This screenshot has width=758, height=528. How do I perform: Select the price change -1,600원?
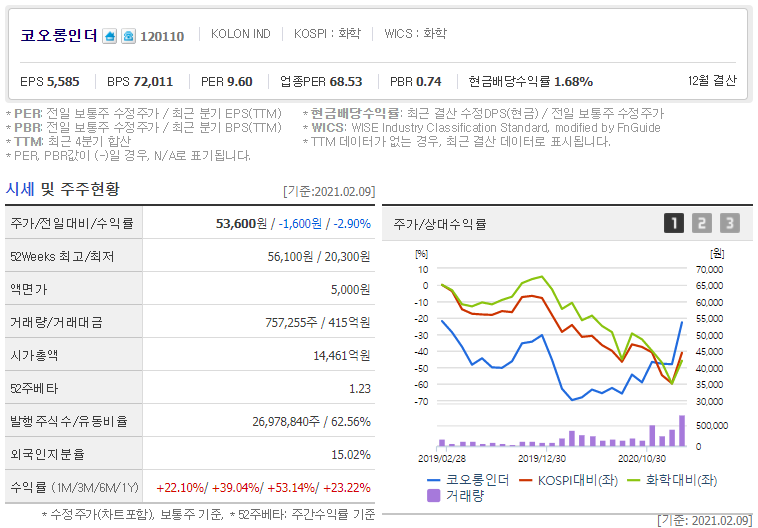tap(300, 223)
